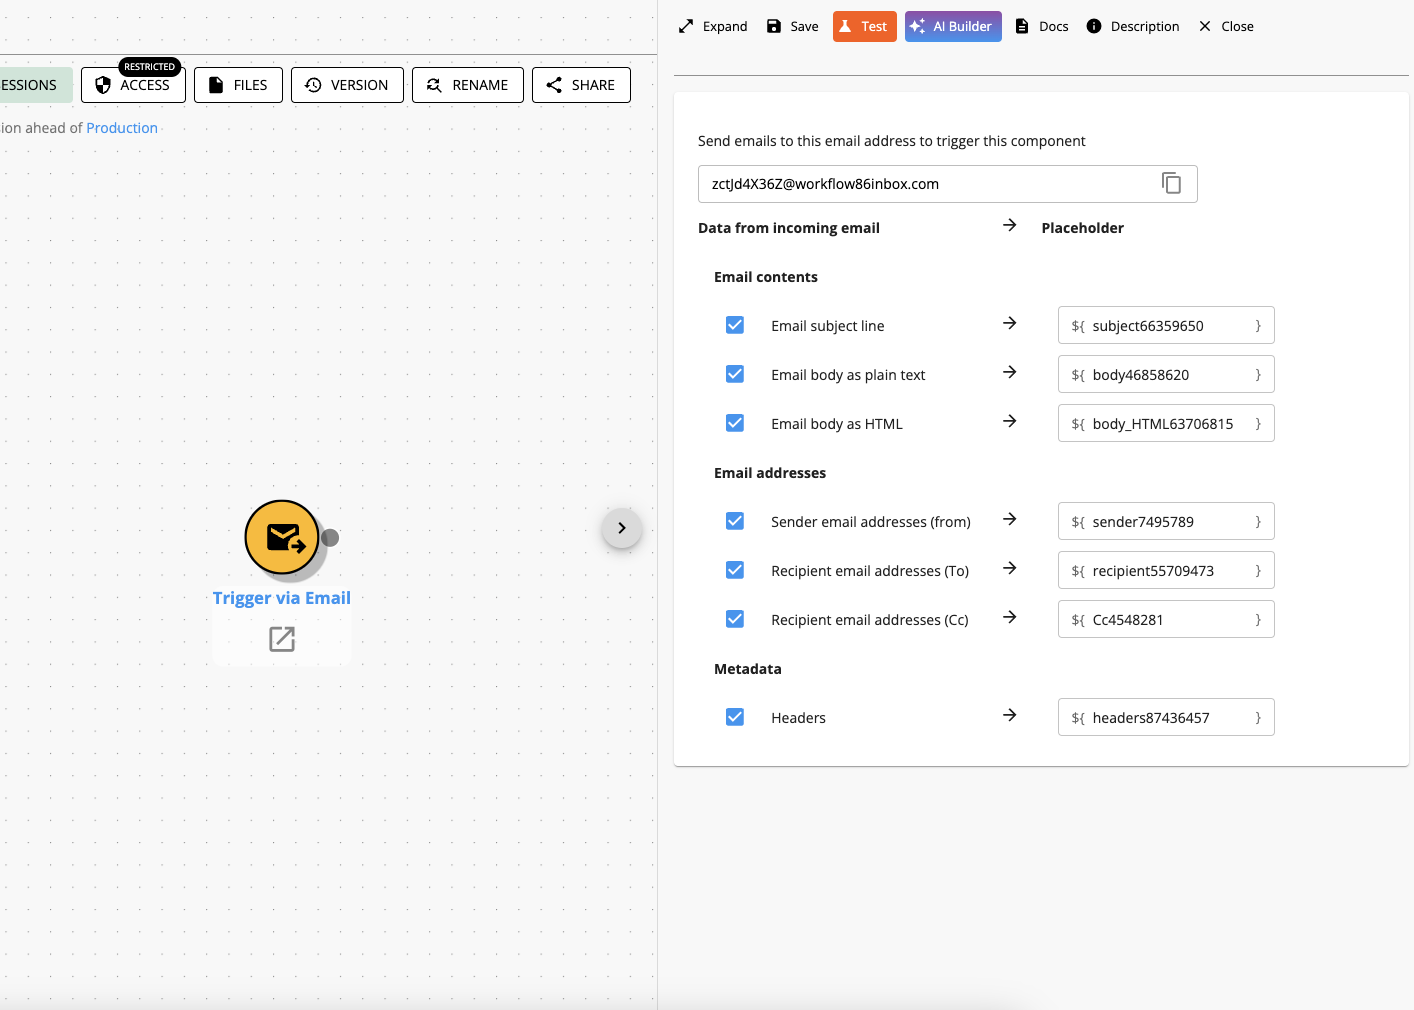Save the component configuration
Image resolution: width=1414 pixels, height=1010 pixels.
coord(792,26)
